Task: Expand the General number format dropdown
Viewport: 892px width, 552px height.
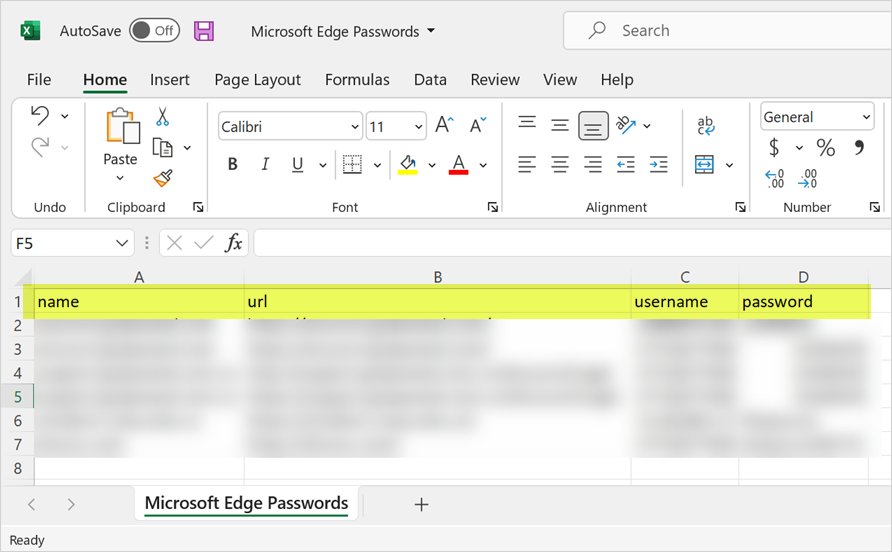Action: 866,117
